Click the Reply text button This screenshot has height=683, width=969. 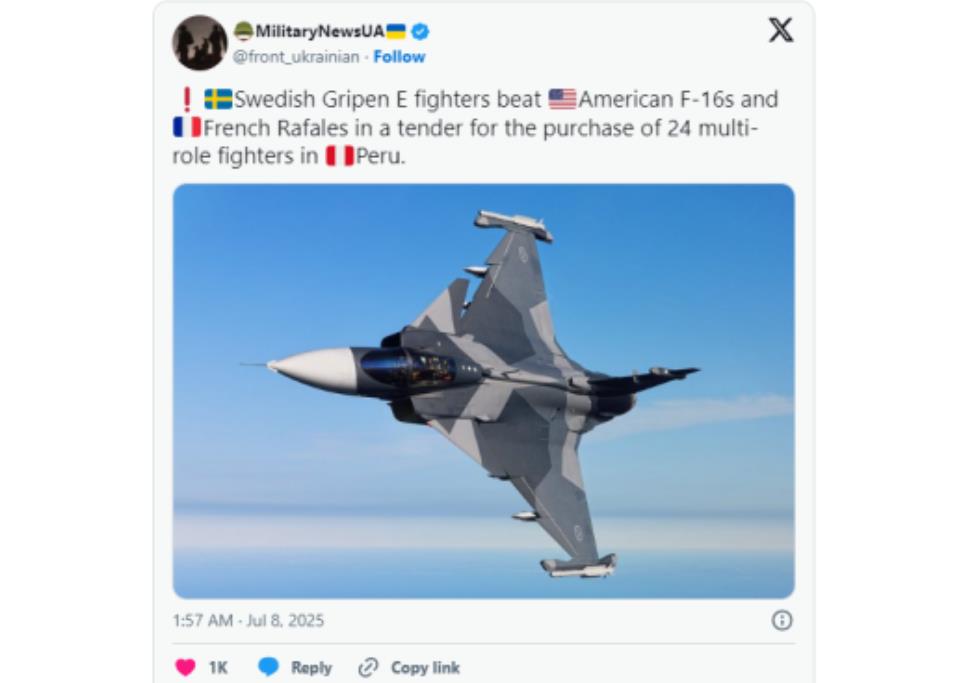311,668
